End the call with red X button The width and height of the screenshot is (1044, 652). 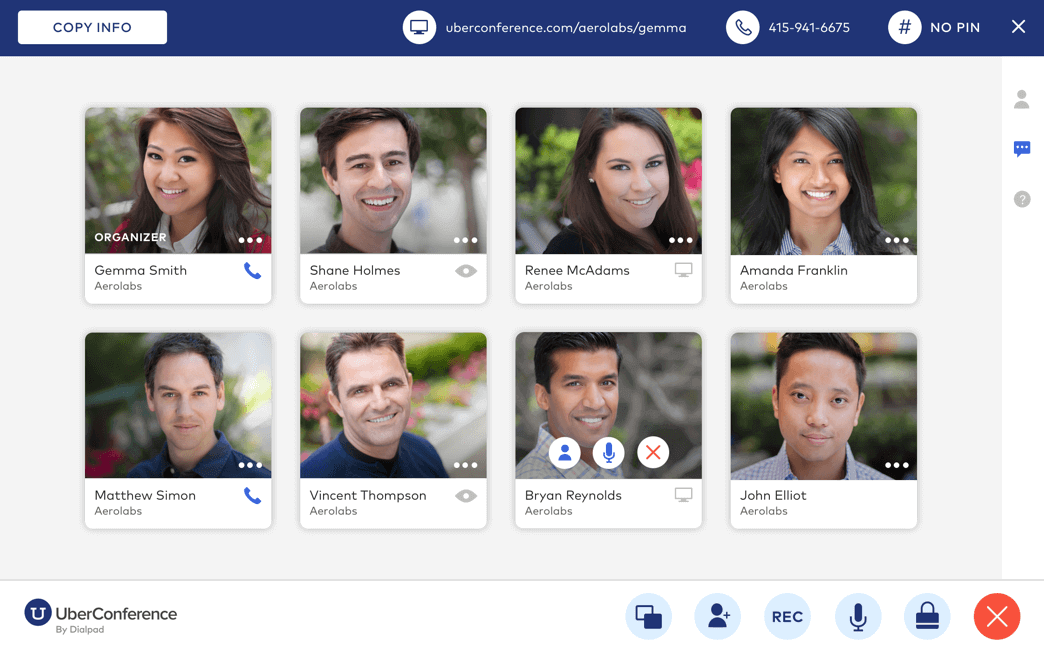point(997,617)
